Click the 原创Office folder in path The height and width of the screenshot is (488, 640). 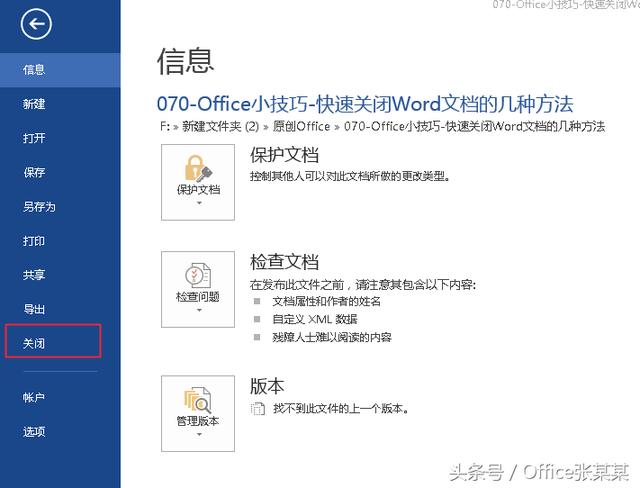click(x=301, y=126)
